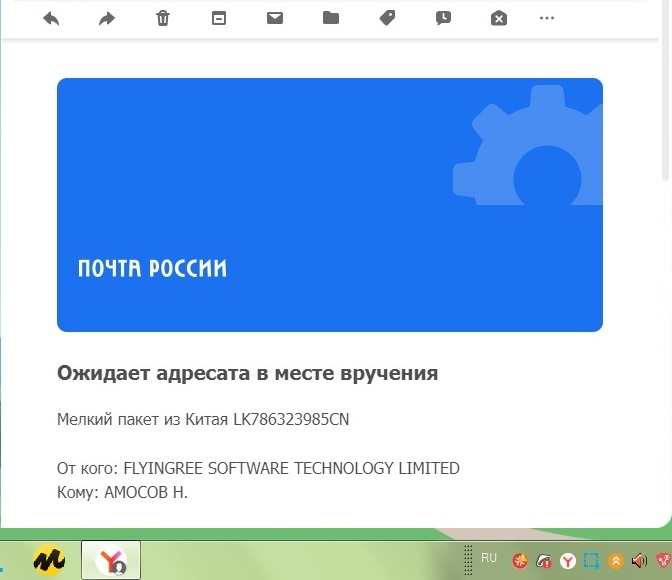The height and width of the screenshot is (580, 672).
Task: Mark as spam using the crossed icon
Action: click(499, 18)
